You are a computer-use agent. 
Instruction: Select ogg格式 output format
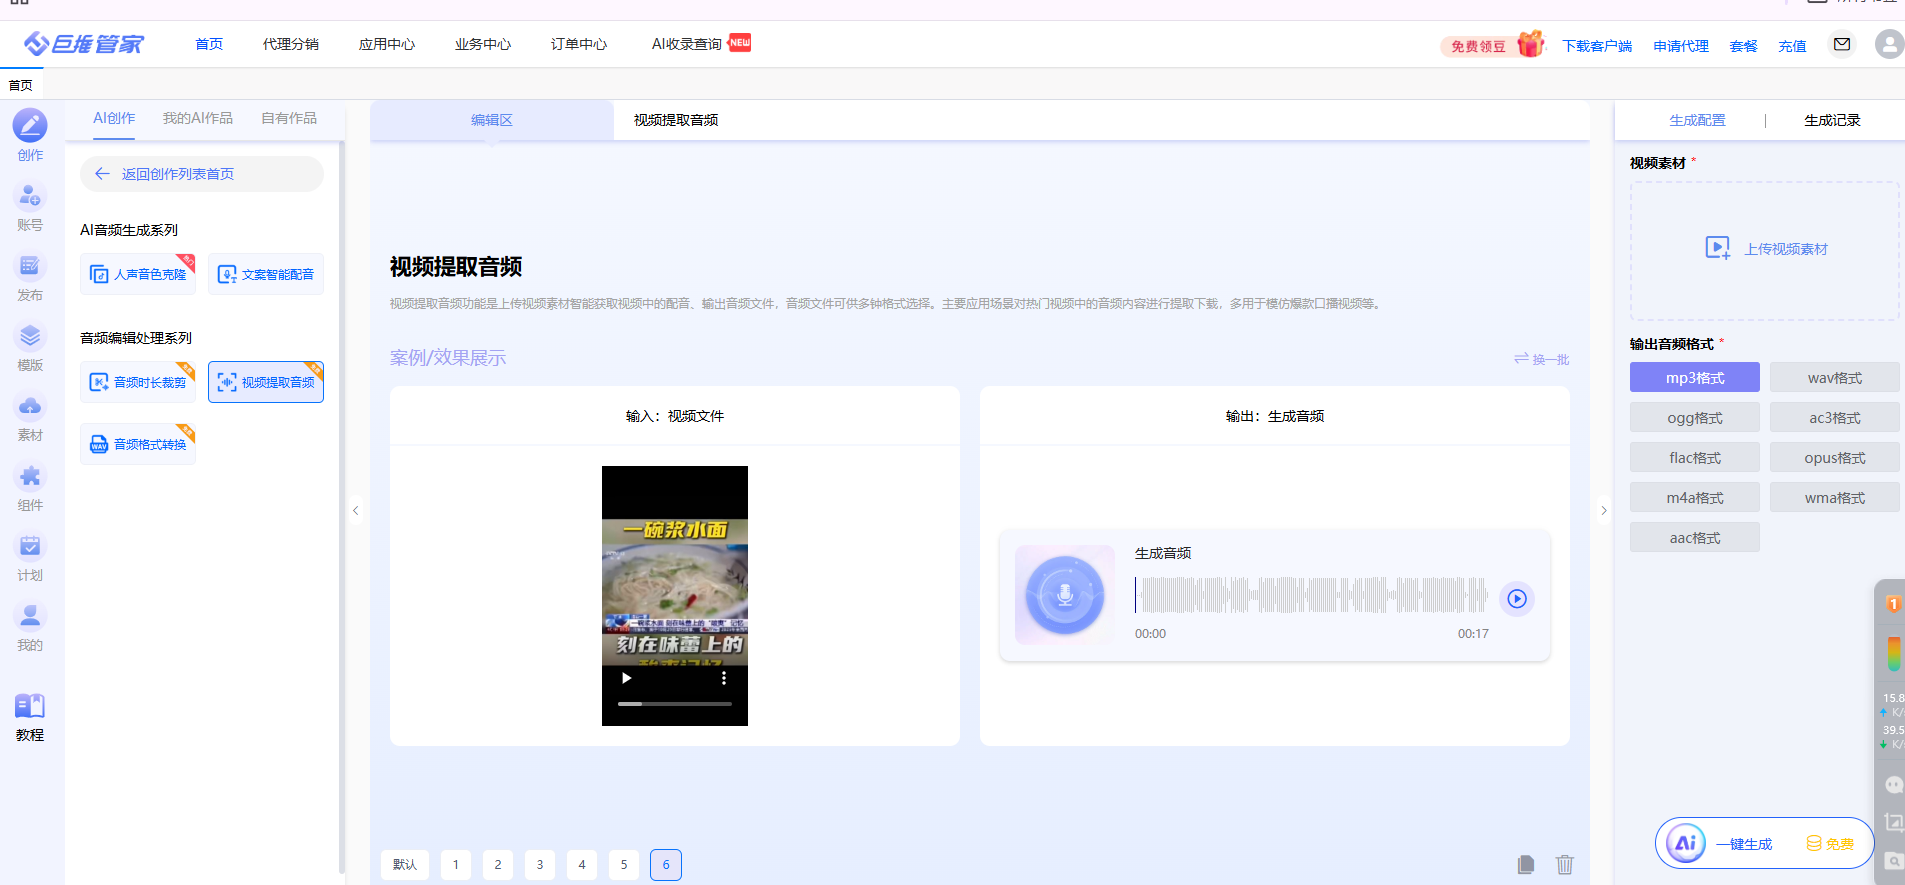[x=1694, y=418]
